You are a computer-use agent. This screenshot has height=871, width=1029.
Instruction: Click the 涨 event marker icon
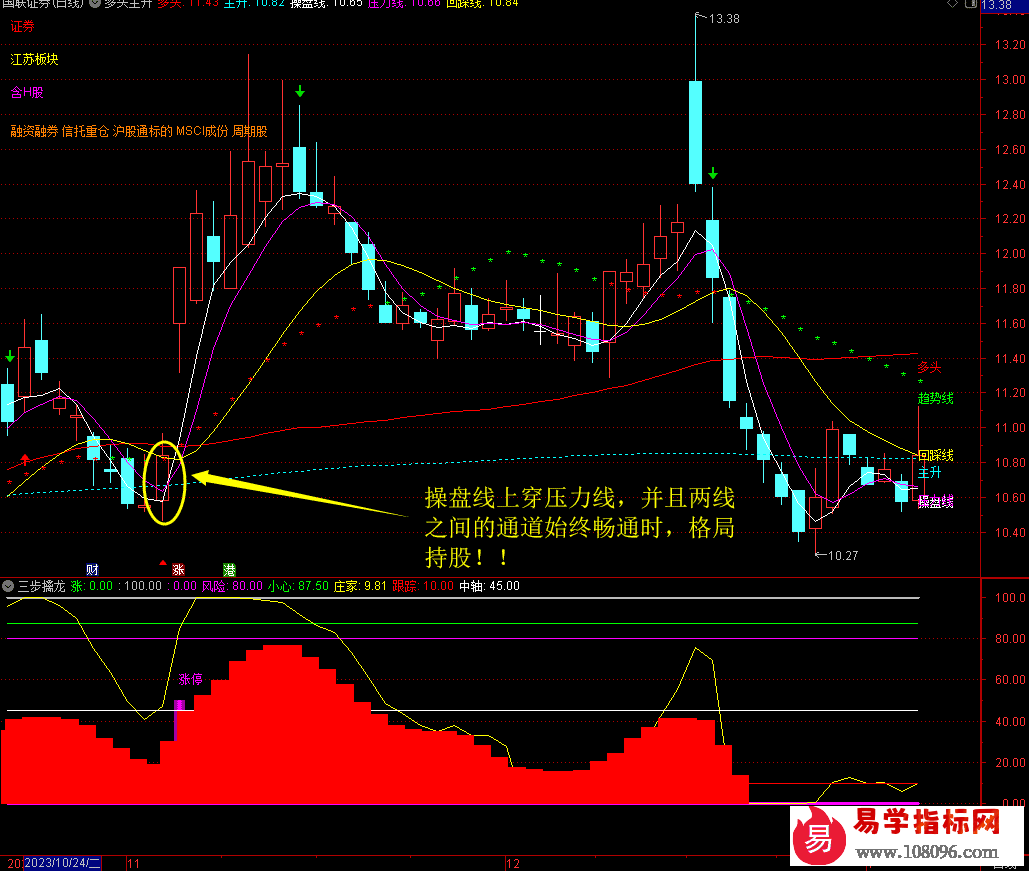pyautogui.click(x=178, y=569)
